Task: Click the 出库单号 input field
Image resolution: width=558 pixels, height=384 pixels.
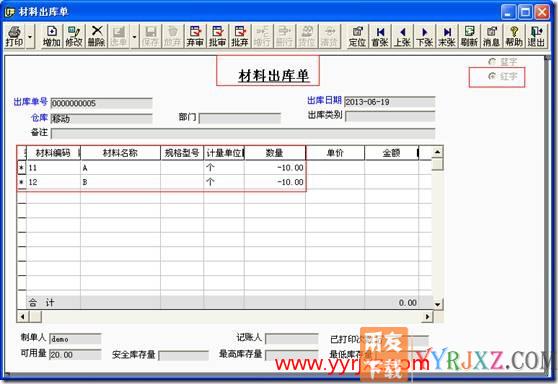Action: (101, 103)
